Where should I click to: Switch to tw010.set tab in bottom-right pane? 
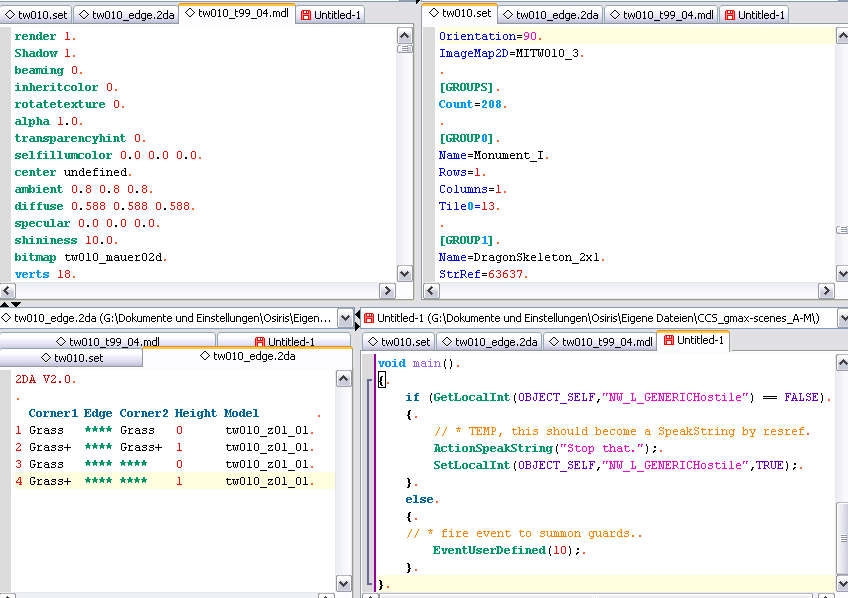[x=398, y=342]
